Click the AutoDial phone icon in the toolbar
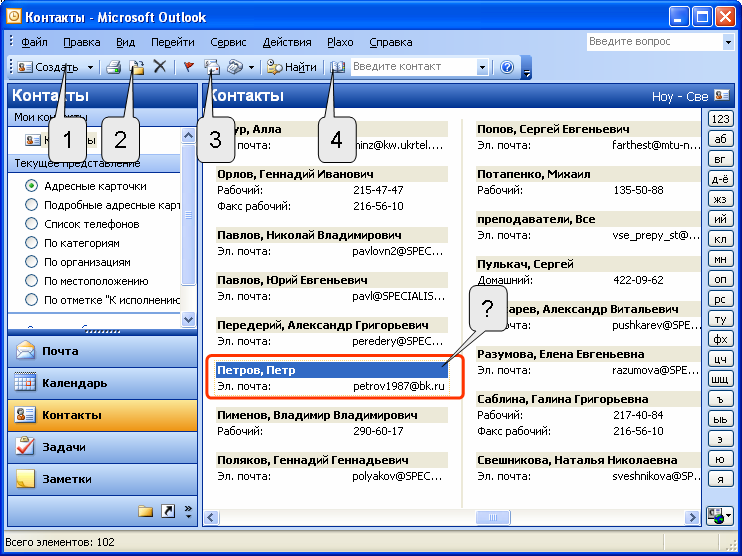The image size is (742, 556). point(235,67)
